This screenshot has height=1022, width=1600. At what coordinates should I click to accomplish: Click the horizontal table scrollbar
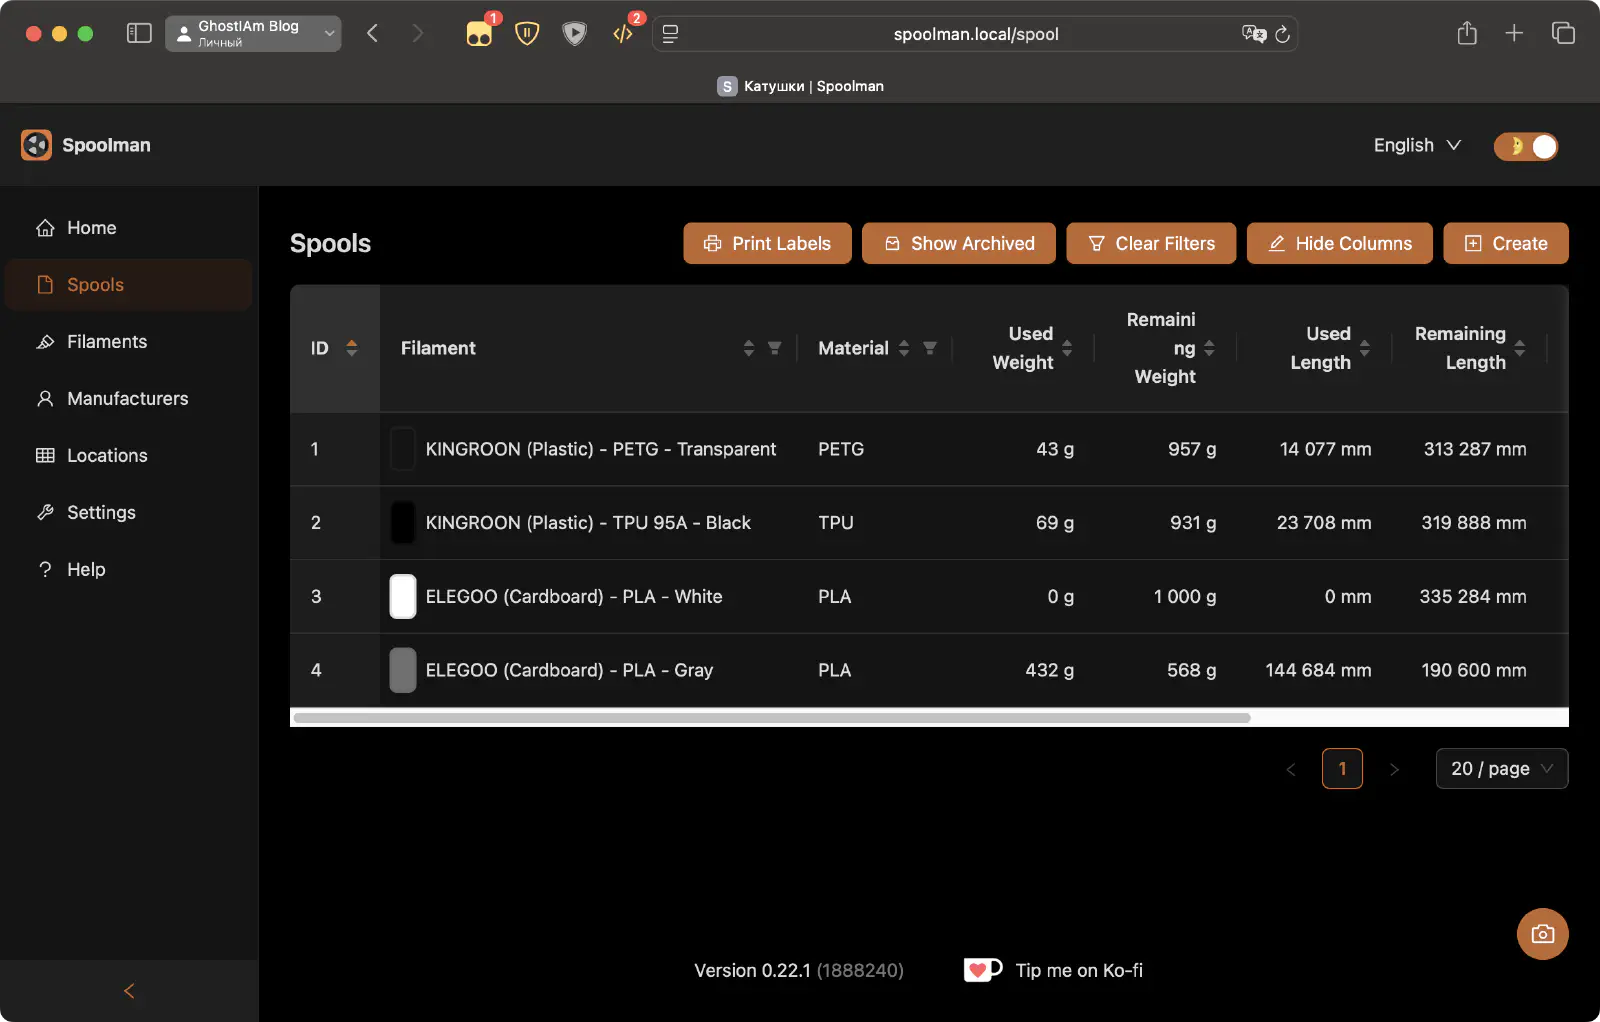tap(772, 718)
